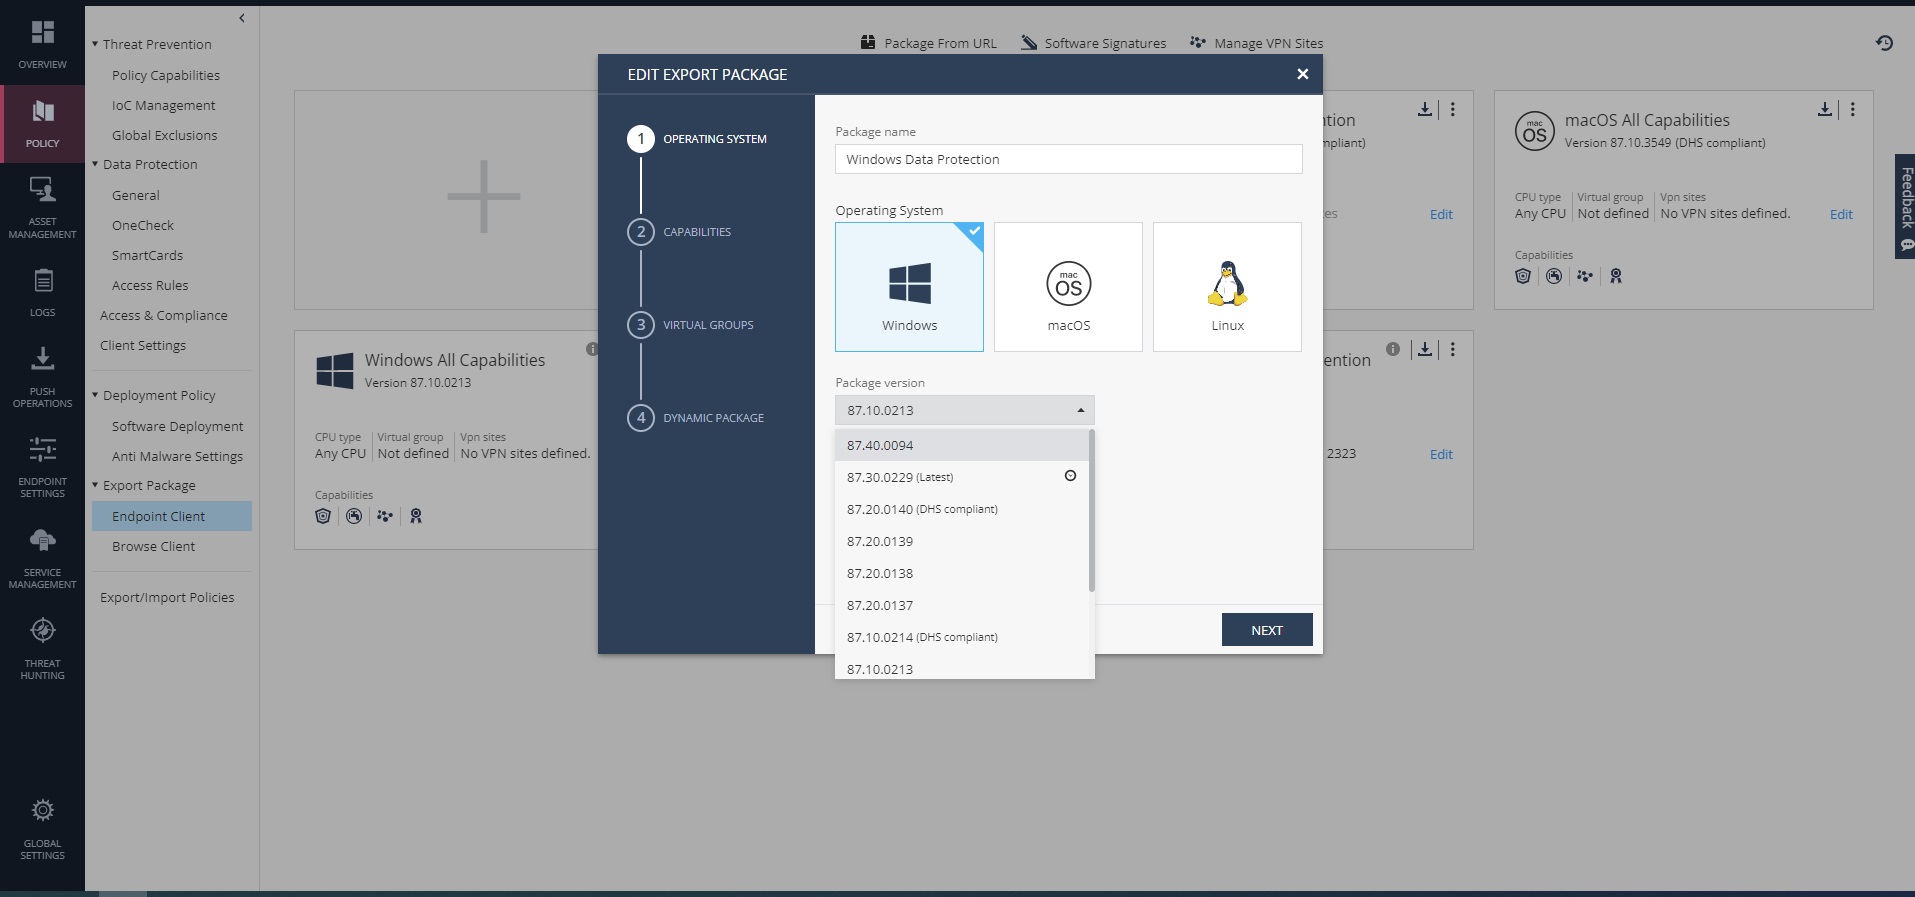Collapse the Data Protection tree section
Viewport: 1915px width, 897px height.
[95, 164]
